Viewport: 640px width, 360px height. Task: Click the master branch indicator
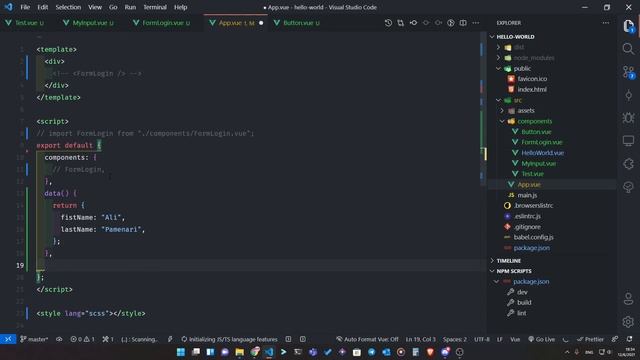(34, 339)
